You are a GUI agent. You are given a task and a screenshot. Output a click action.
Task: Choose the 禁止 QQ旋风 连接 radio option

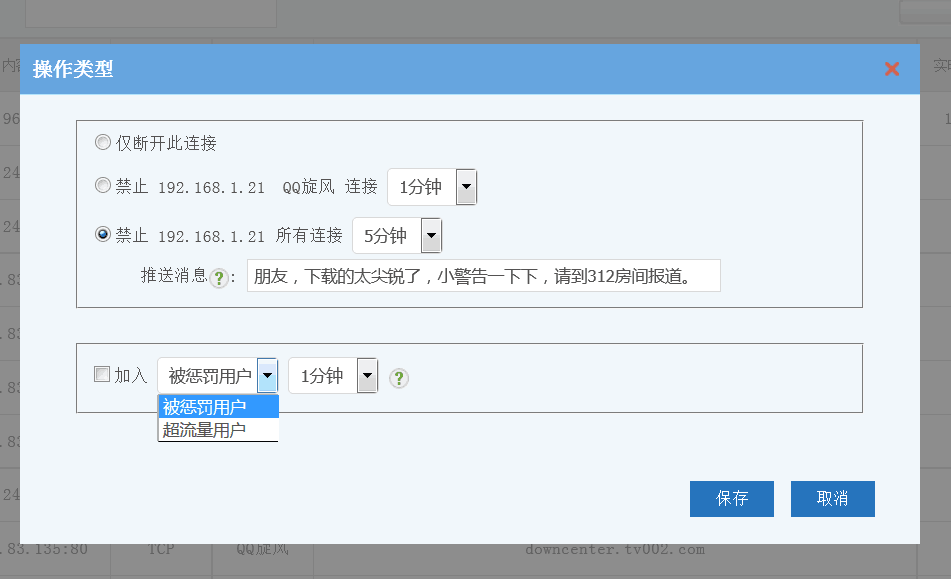[103, 186]
